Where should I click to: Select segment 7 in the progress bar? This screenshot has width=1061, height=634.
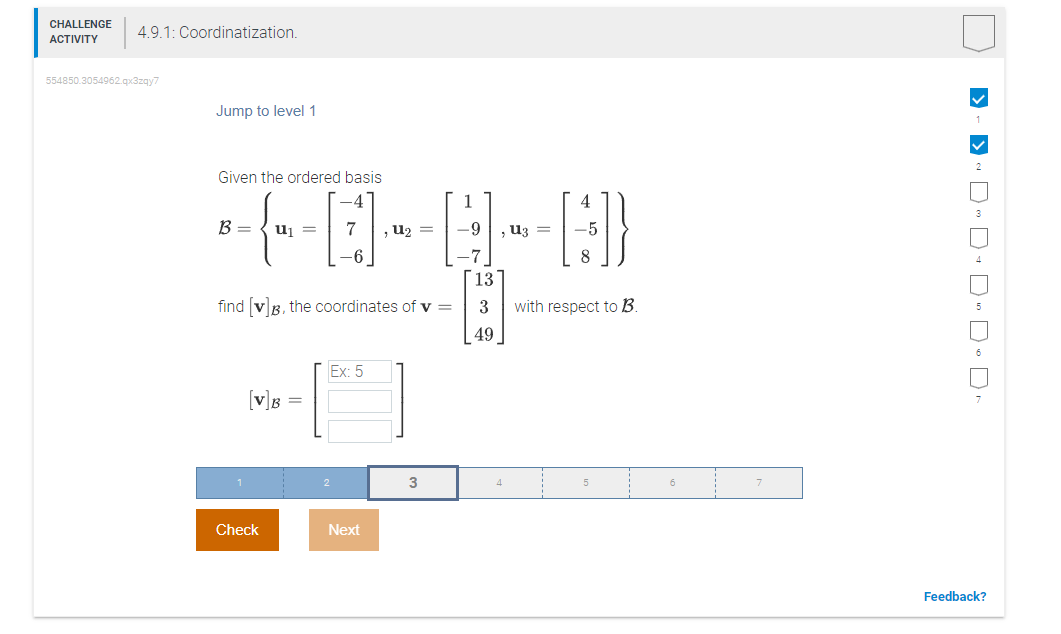point(759,482)
